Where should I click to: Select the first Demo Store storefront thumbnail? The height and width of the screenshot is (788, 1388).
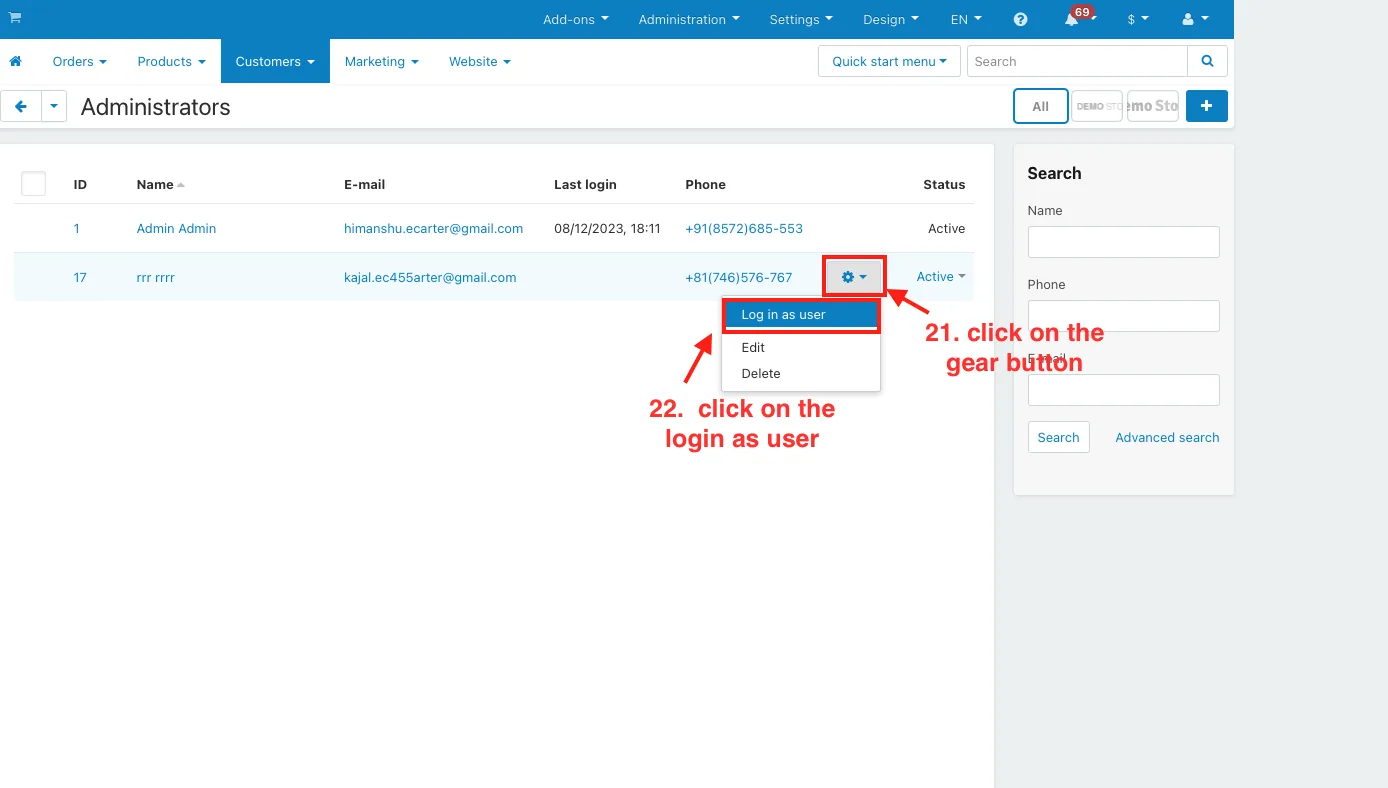click(1097, 106)
